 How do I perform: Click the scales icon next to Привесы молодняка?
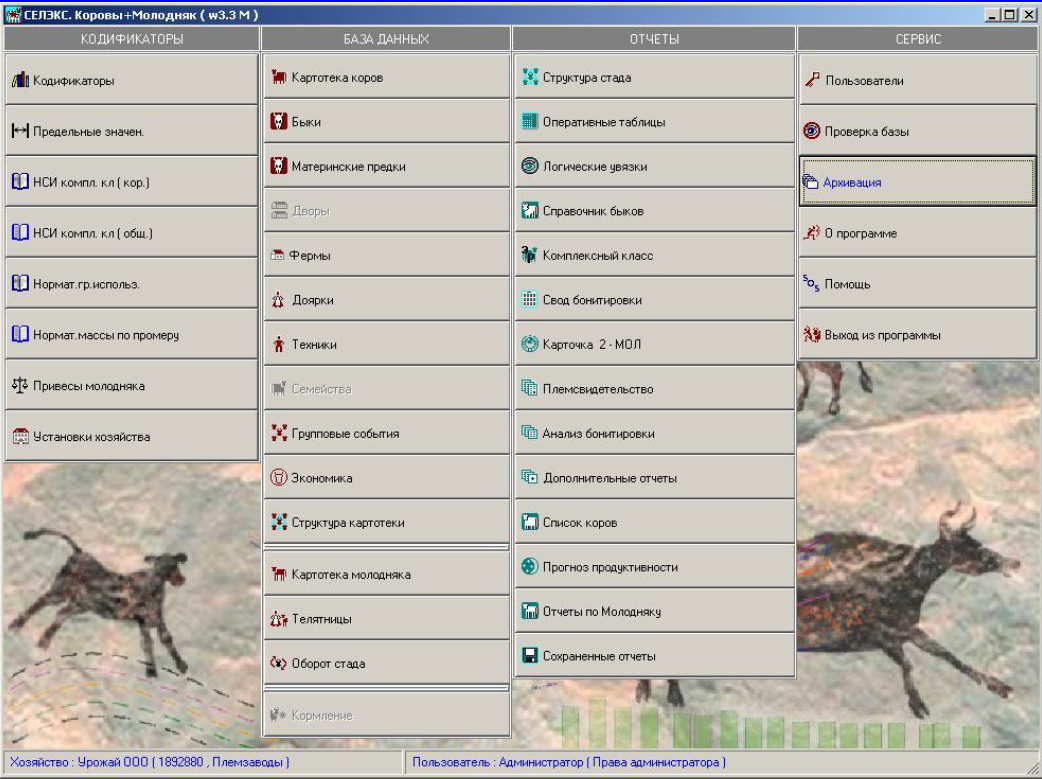point(21,386)
